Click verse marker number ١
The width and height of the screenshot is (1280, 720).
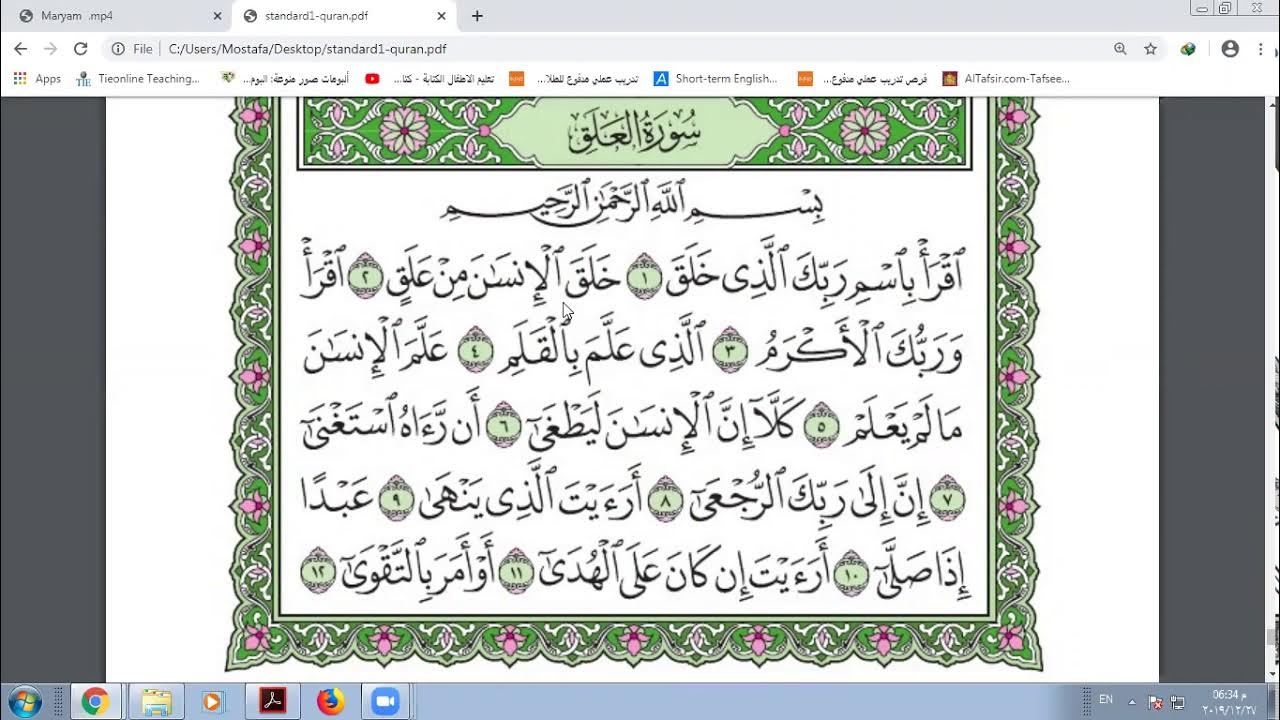pos(645,279)
